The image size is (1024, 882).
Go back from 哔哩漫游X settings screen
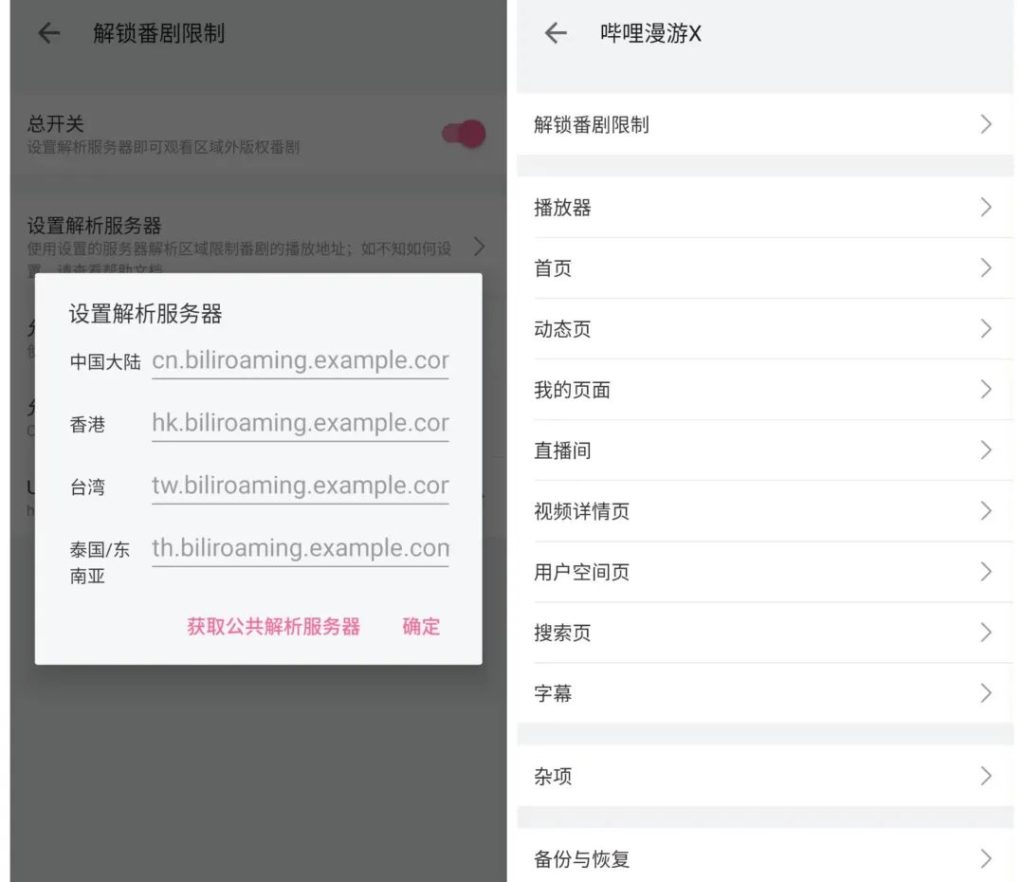tap(556, 33)
